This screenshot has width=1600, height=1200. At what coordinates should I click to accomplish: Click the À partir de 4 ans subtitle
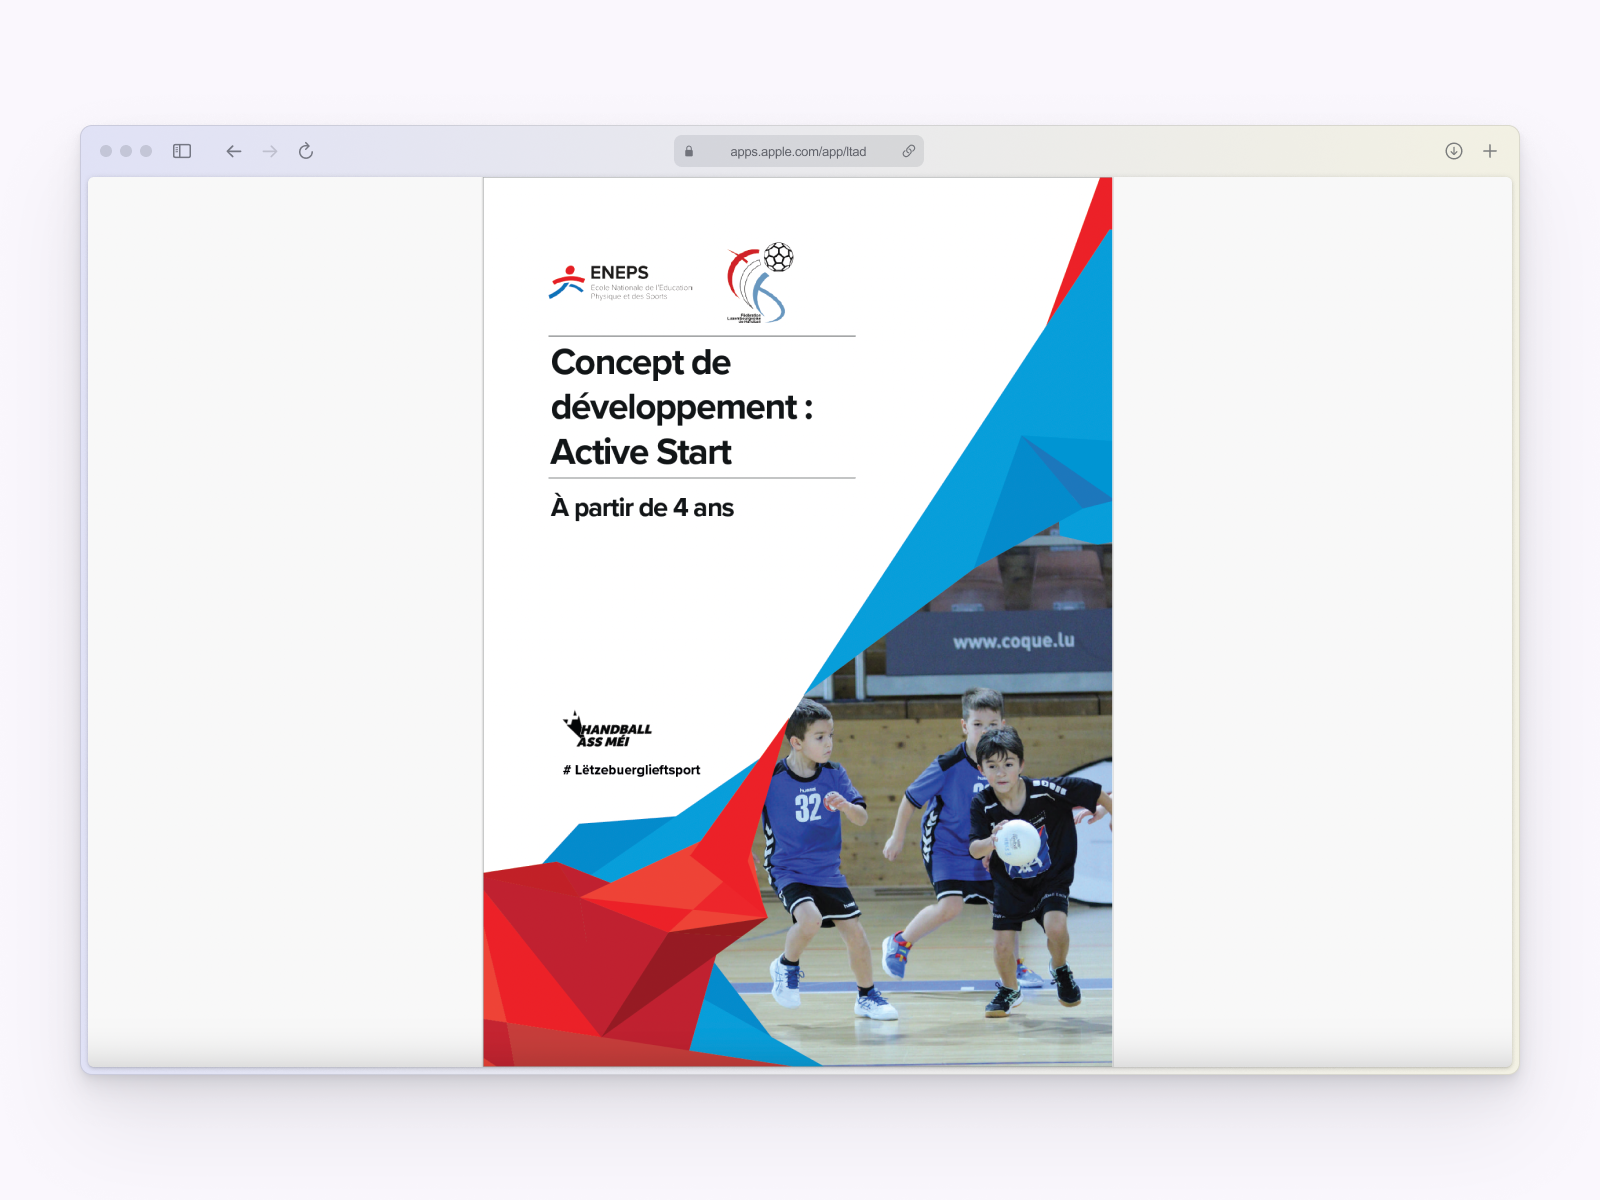tap(641, 508)
